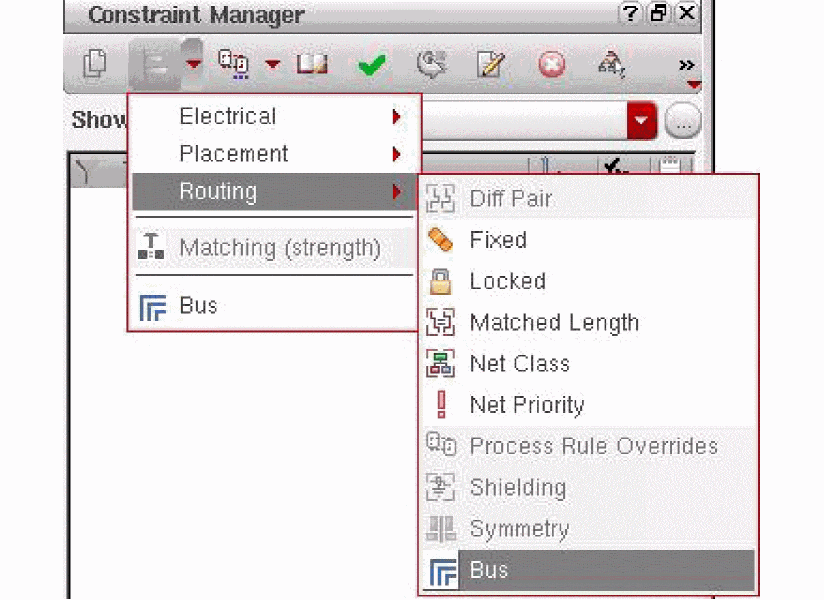This screenshot has width=824, height=600.
Task: Click the hierarchy search toolbar icon
Action: coord(612,64)
